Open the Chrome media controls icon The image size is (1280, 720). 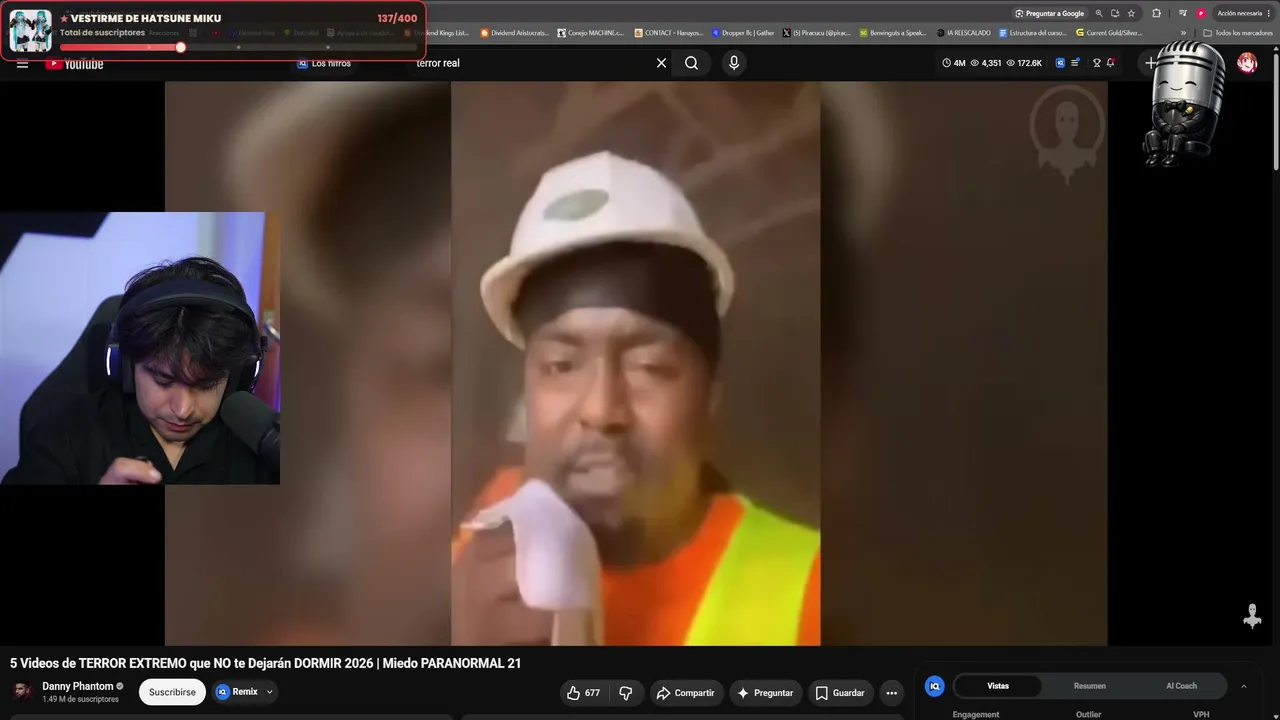[1182, 13]
